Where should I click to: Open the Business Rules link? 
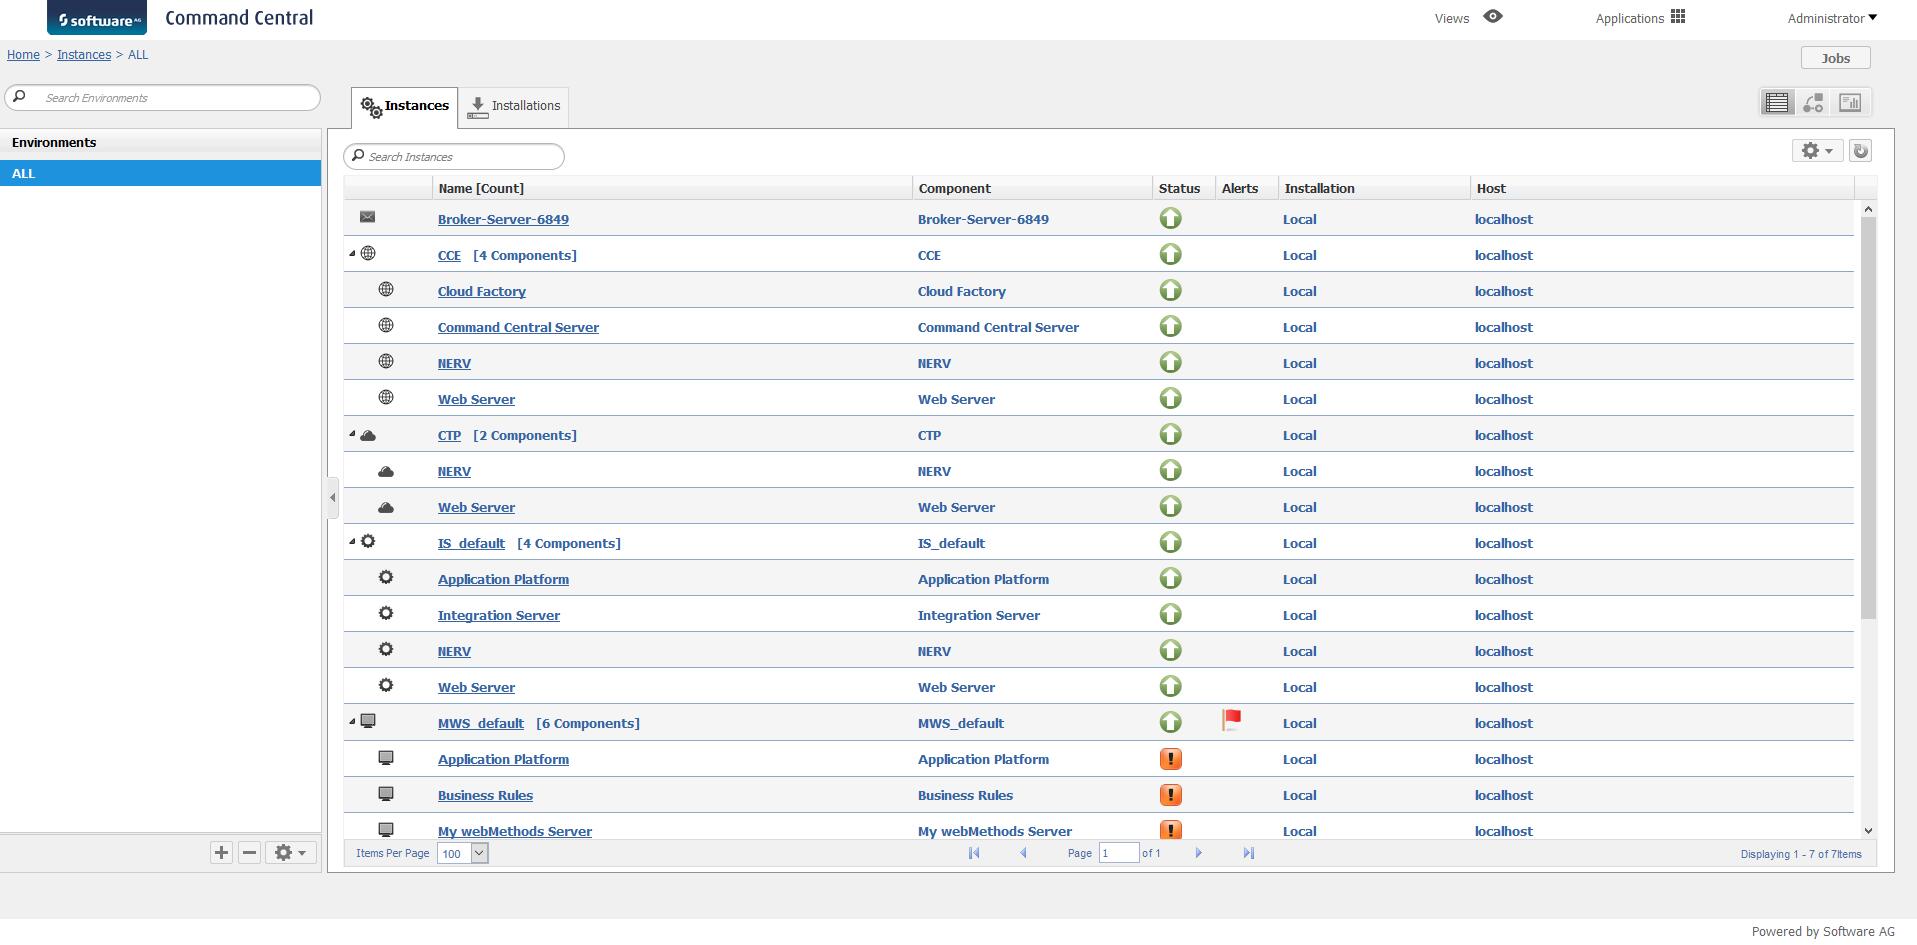tap(485, 795)
